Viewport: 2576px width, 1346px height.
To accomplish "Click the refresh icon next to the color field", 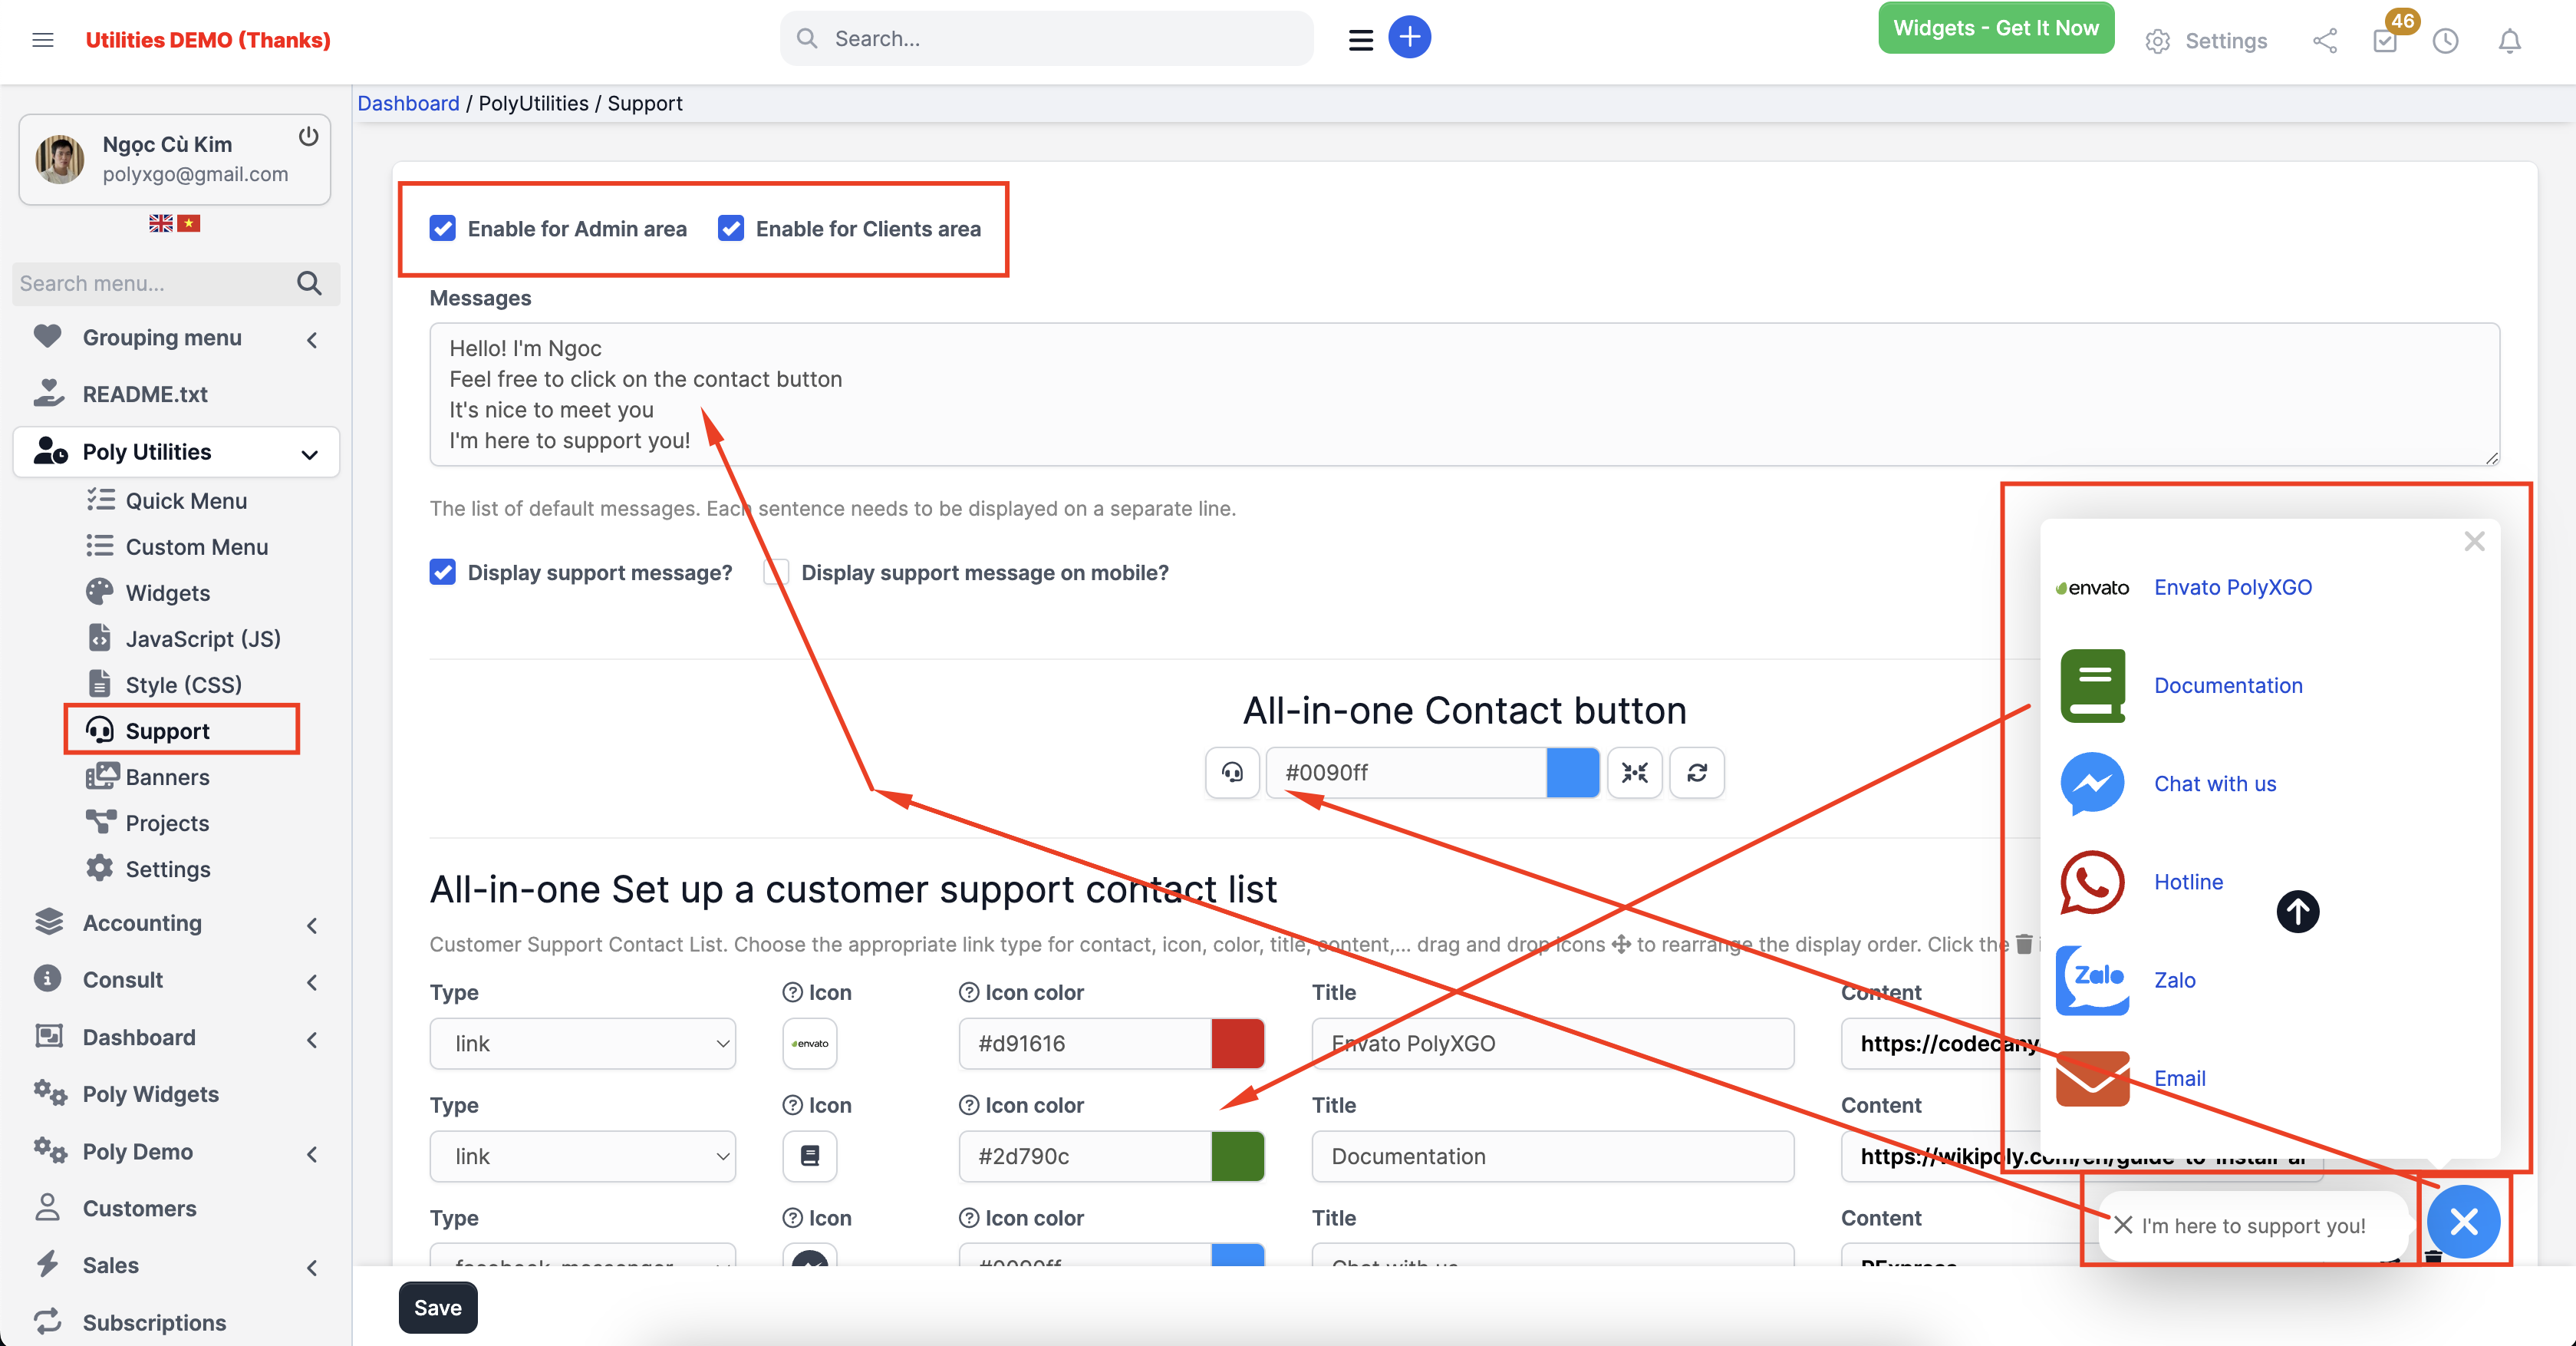I will pos(1696,773).
